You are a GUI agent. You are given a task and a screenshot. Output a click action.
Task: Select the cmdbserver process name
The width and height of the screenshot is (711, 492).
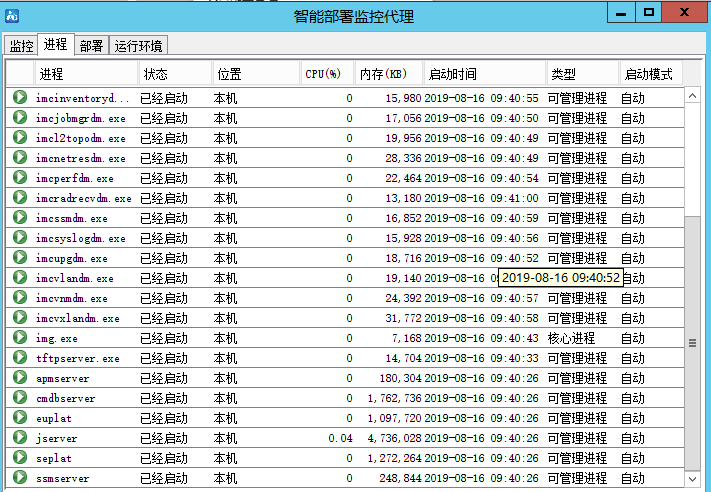[x=66, y=398]
